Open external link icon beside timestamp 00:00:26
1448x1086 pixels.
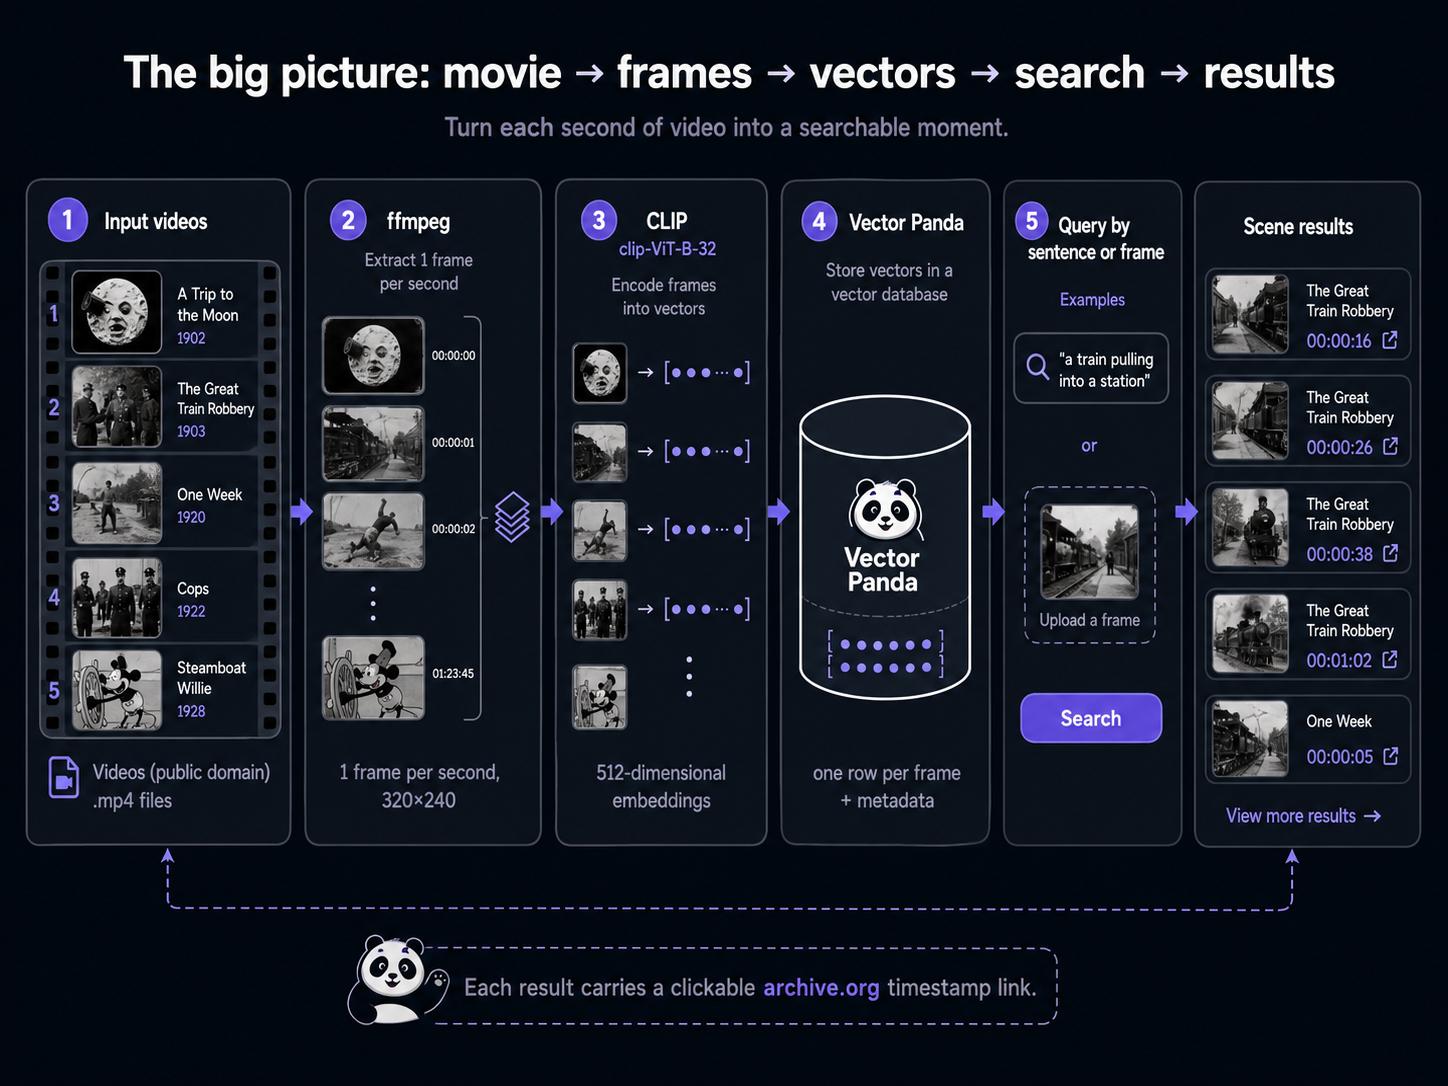point(1390,446)
